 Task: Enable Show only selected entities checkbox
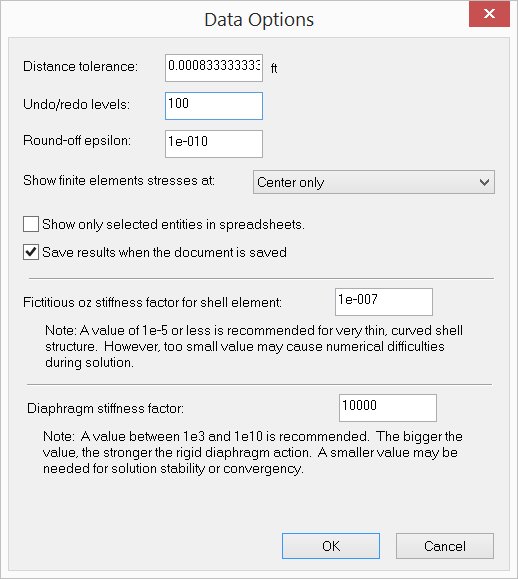31,224
